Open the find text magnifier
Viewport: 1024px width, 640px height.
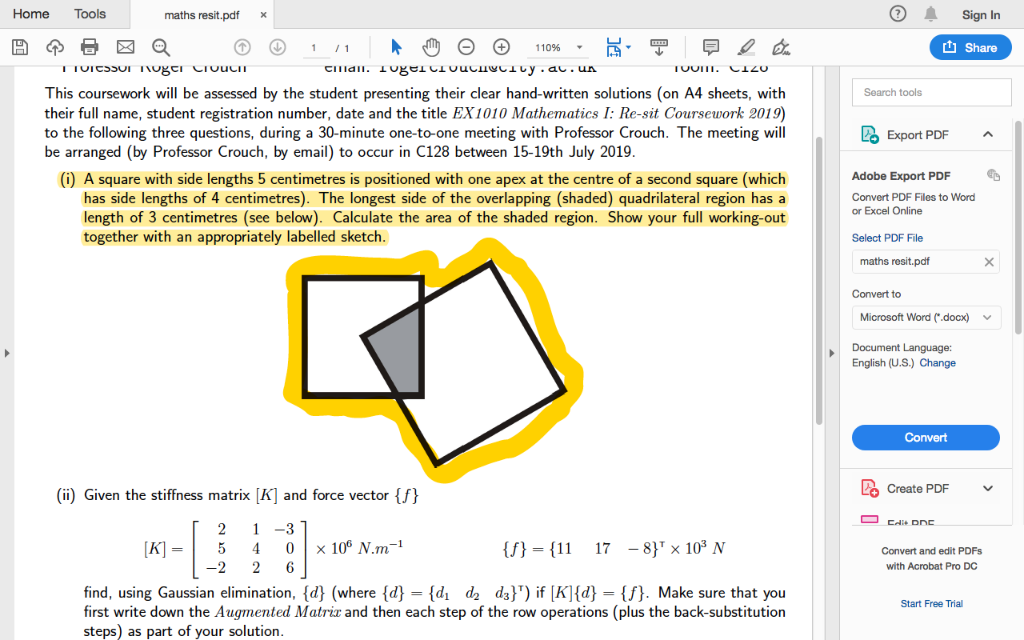[x=161, y=47]
